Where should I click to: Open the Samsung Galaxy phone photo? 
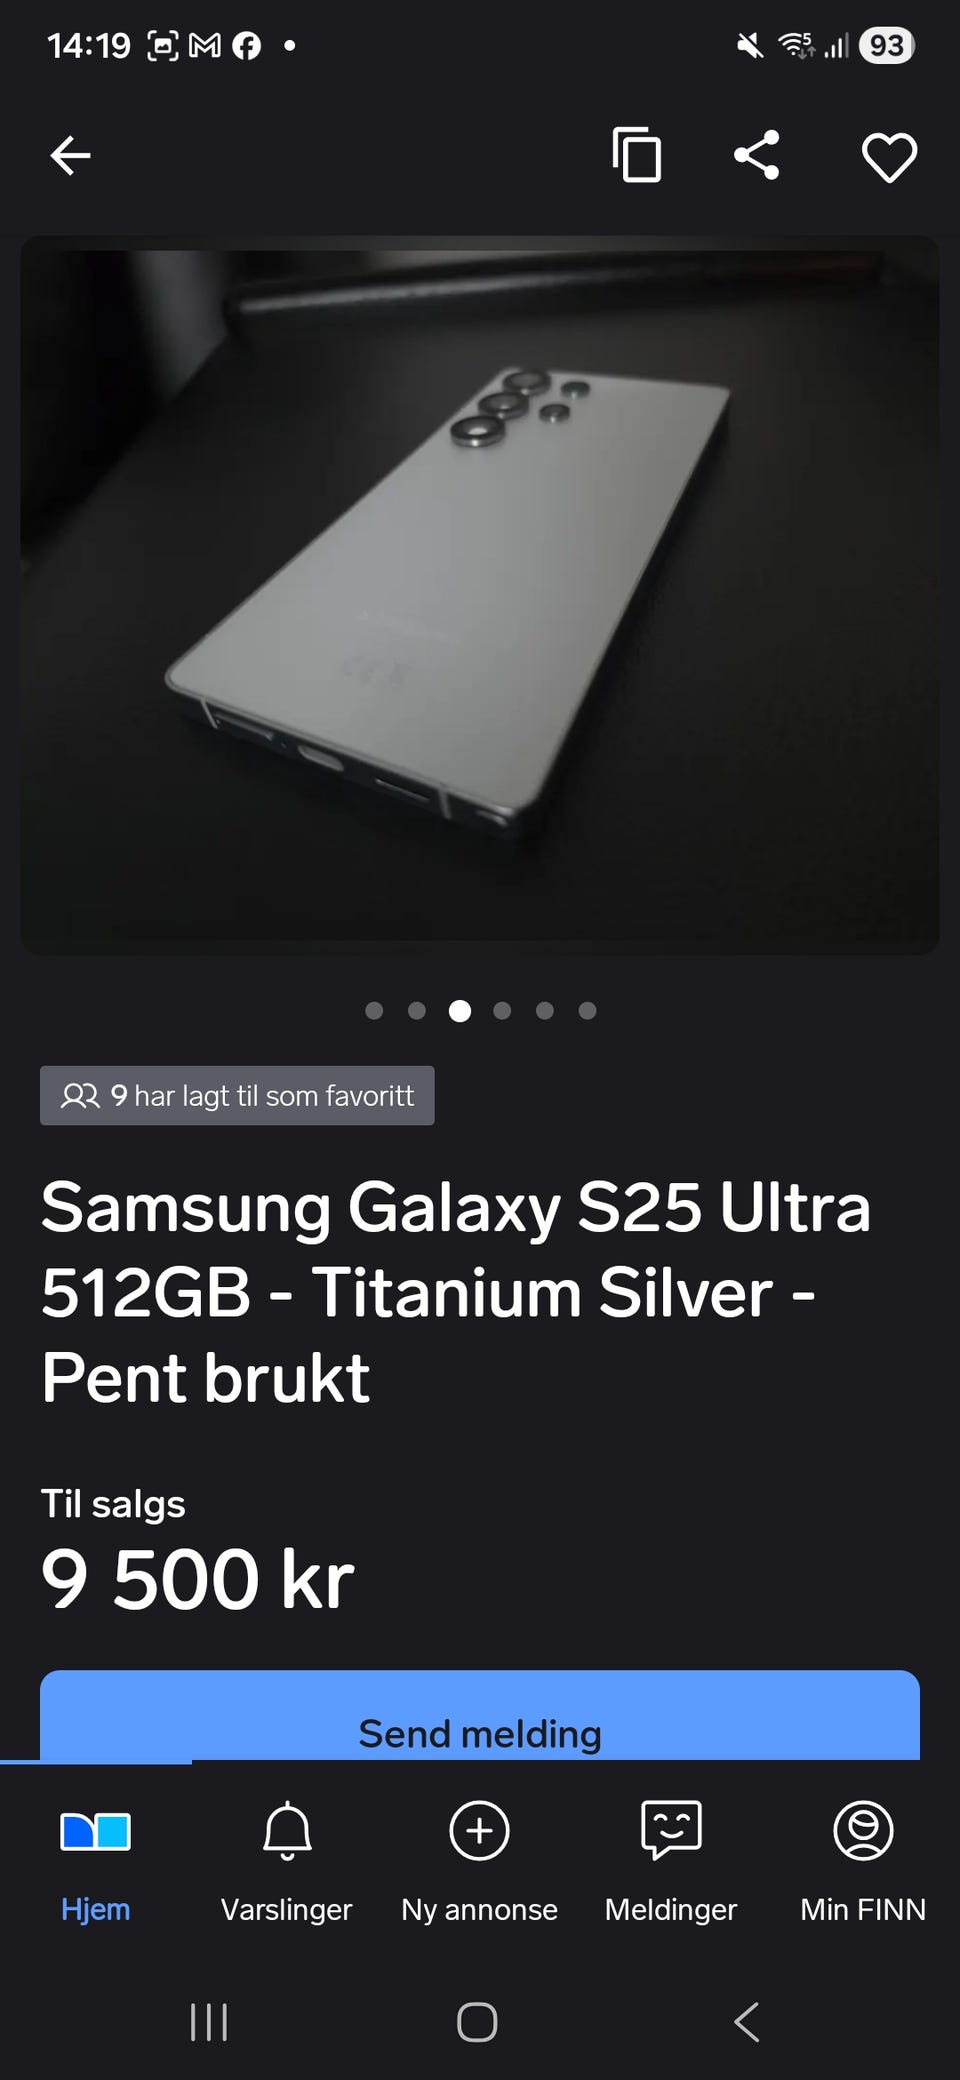click(x=480, y=595)
